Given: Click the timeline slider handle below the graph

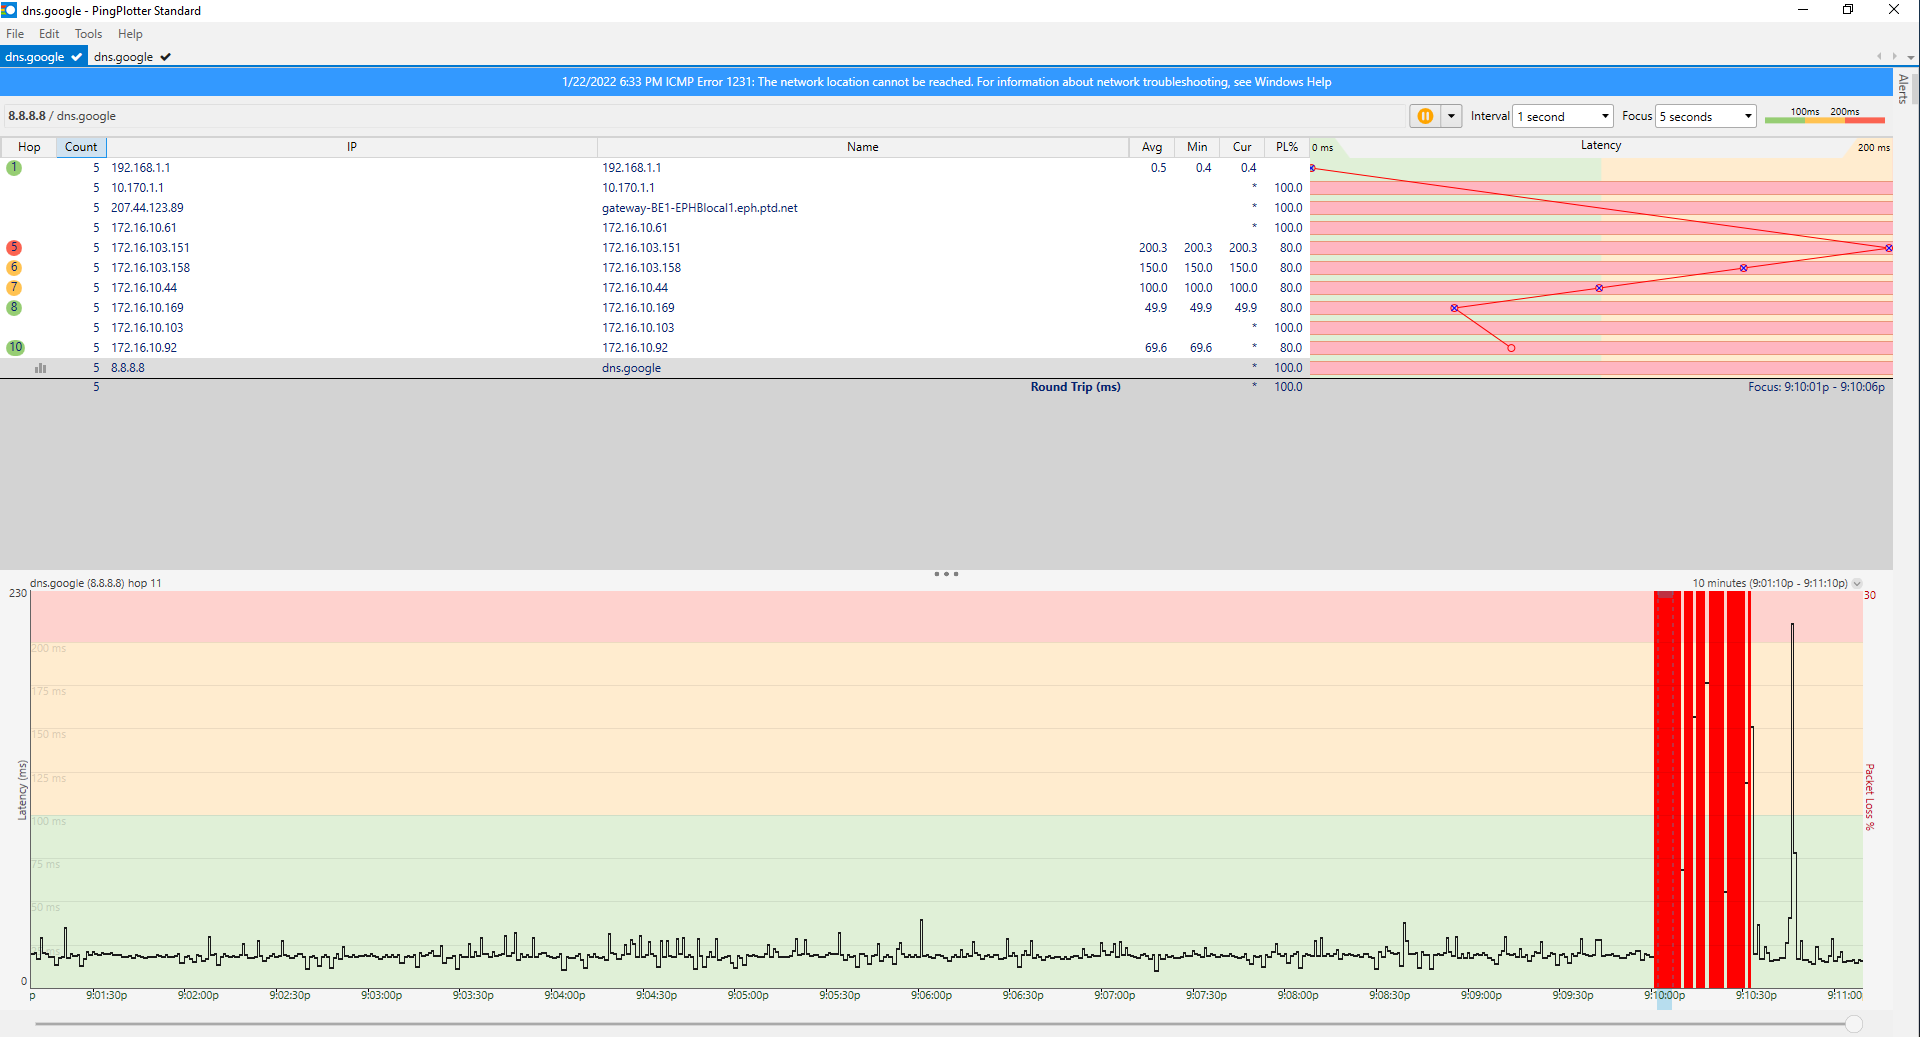Looking at the screenshot, I should (1854, 1024).
